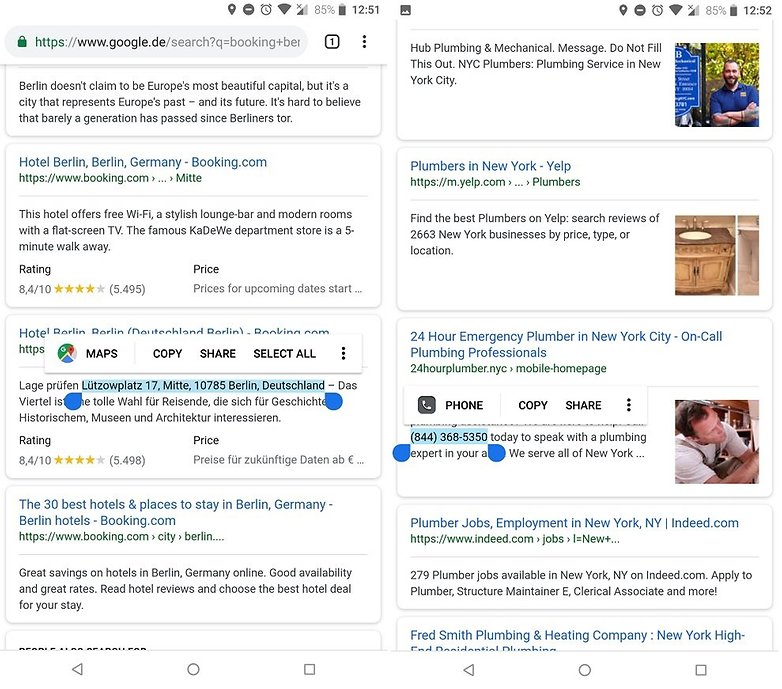The image size is (782, 689).
Task: Tap the Yelp bathroom vanity thumbnail
Action: click(717, 255)
